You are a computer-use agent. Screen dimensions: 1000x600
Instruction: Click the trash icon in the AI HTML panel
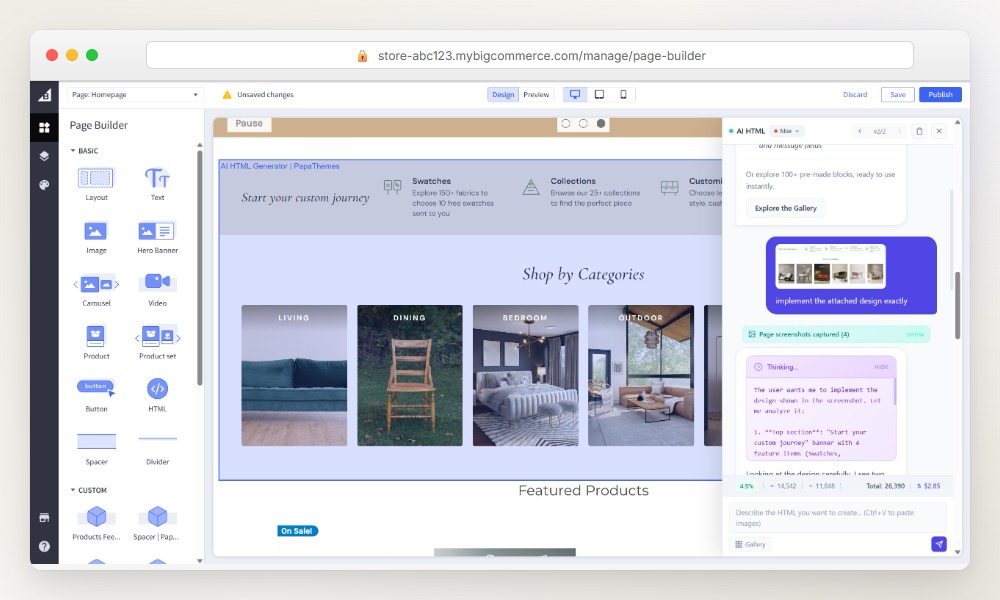[919, 130]
